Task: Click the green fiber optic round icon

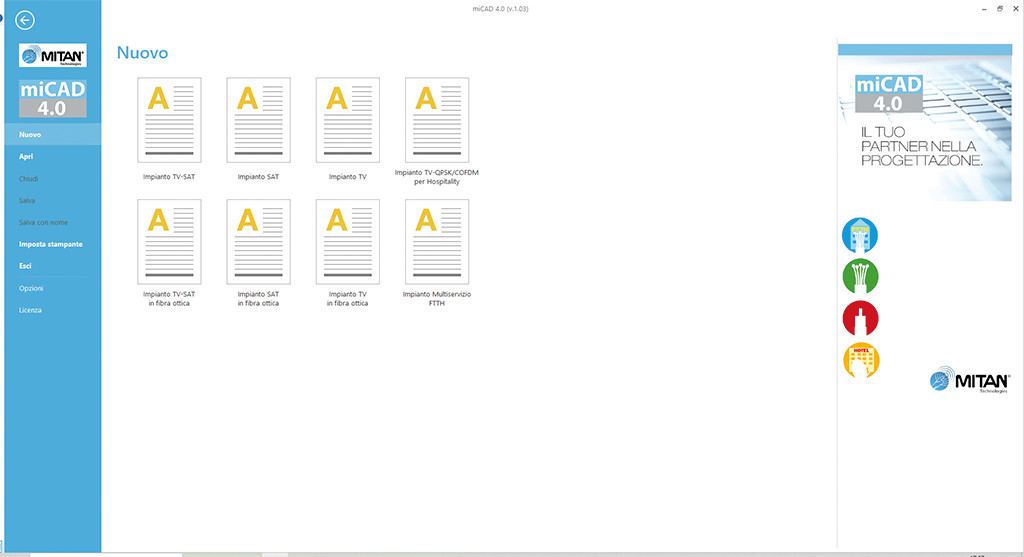Action: click(860, 277)
